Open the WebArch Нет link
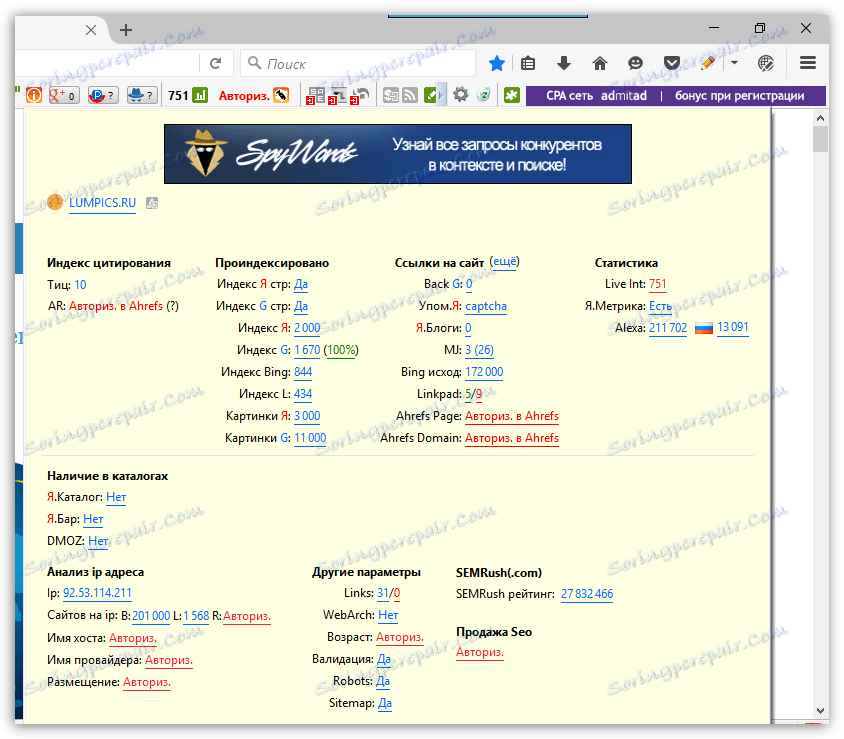 coord(388,615)
